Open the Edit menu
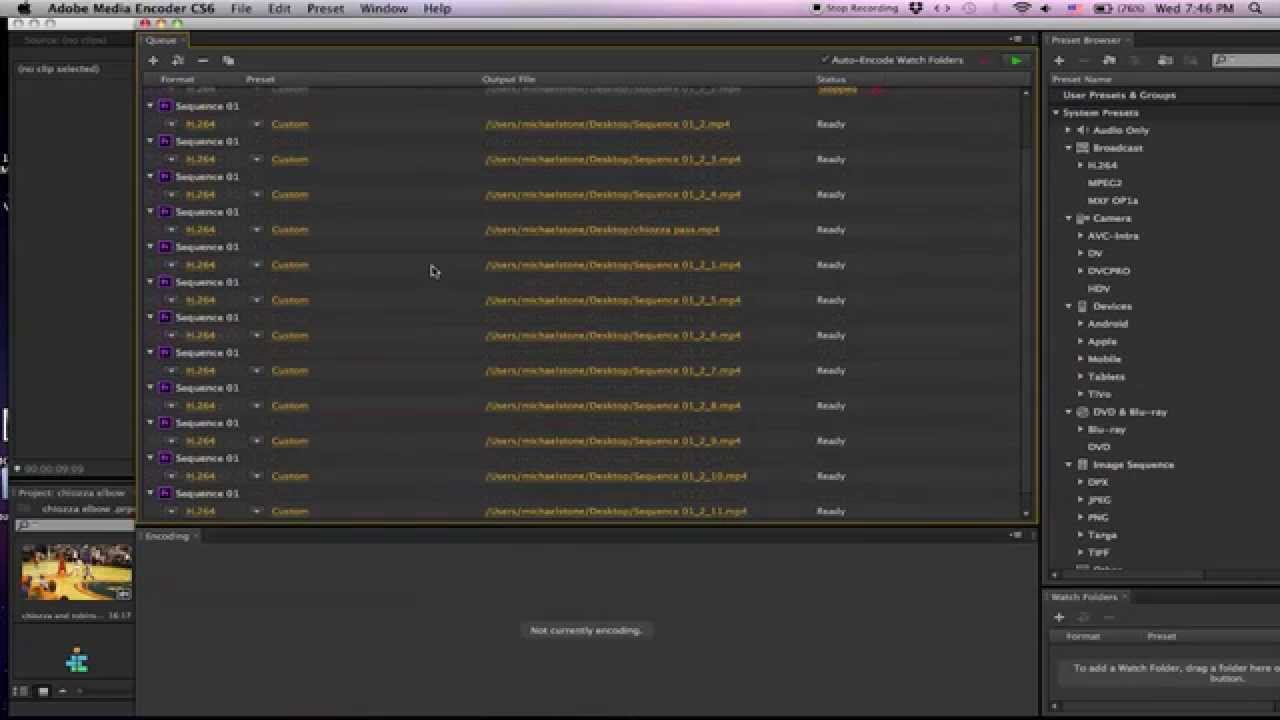The image size is (1280, 720). [x=279, y=8]
